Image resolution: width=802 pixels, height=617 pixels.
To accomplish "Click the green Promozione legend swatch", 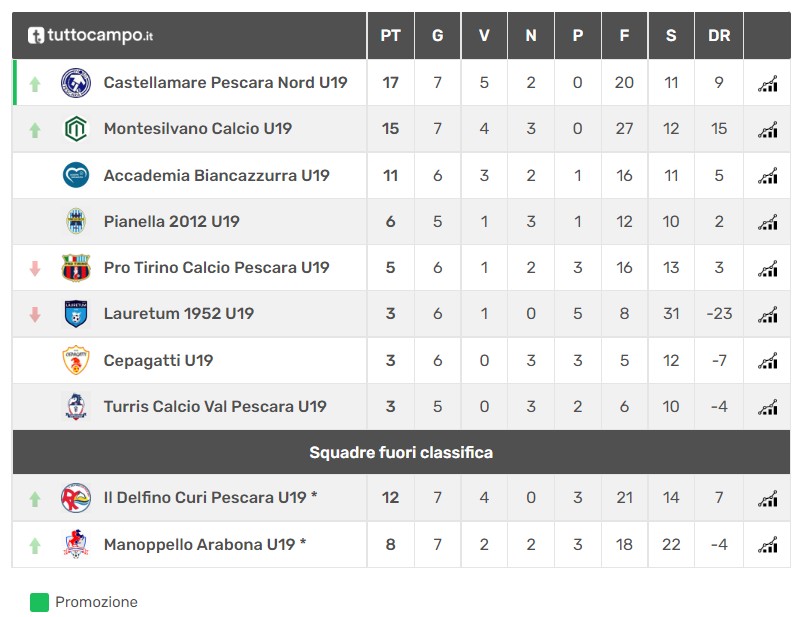I will [39, 602].
